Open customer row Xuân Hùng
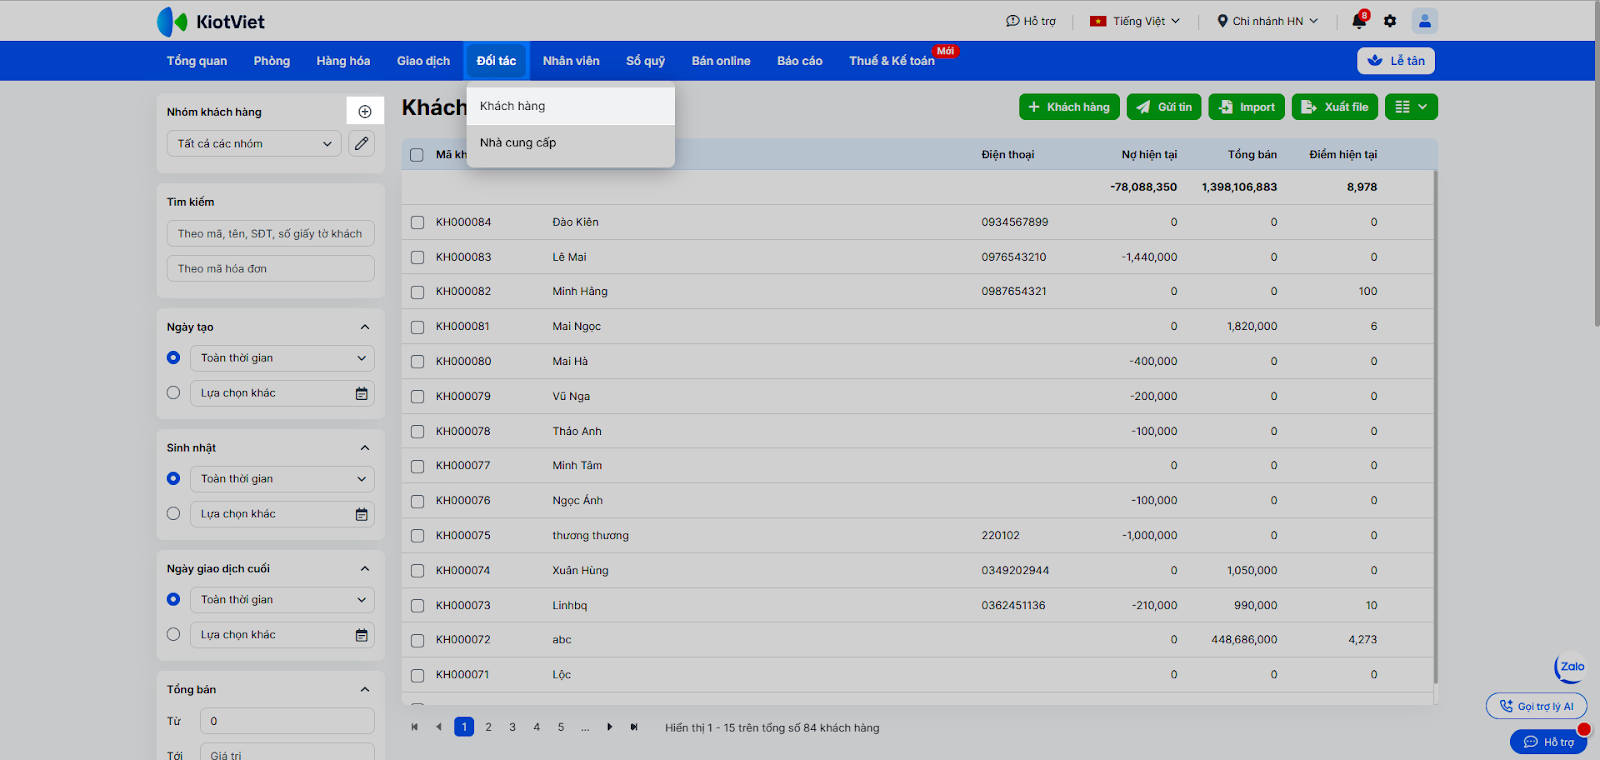Image resolution: width=1600 pixels, height=760 pixels. tap(918, 571)
